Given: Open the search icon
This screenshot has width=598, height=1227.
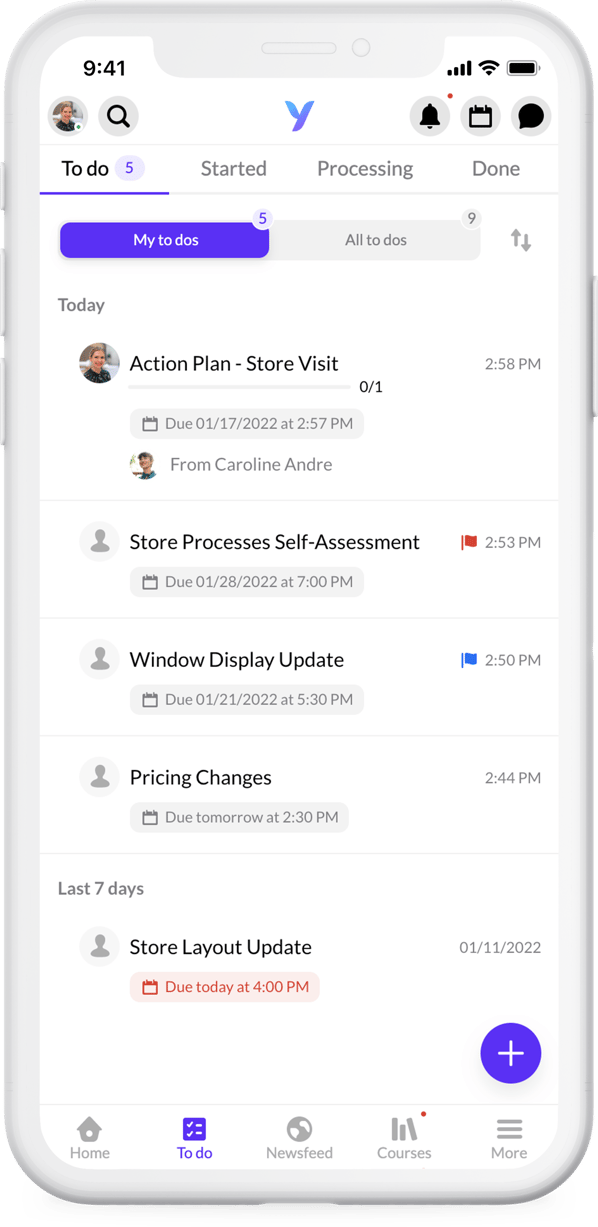Looking at the screenshot, I should (x=119, y=116).
